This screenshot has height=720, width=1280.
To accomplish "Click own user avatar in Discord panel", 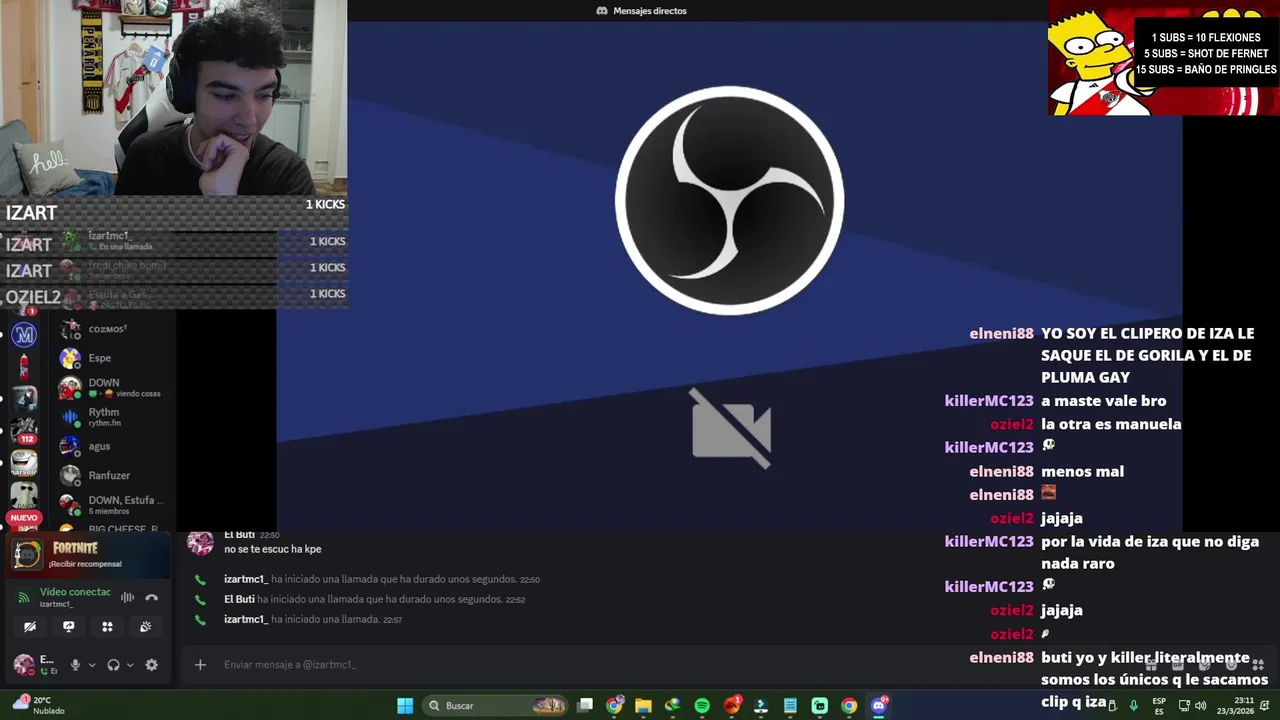I will click(x=23, y=664).
